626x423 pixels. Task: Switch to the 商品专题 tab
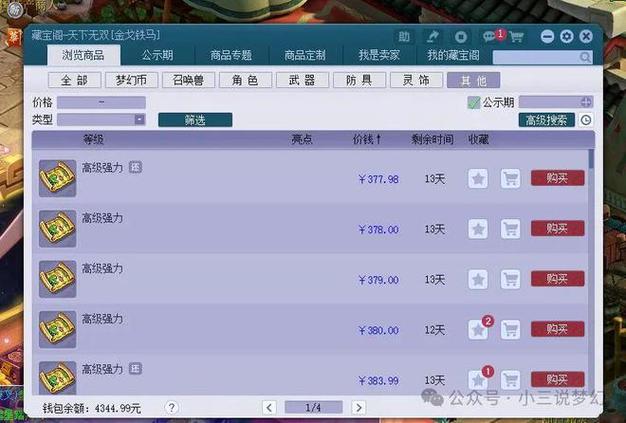(x=231, y=56)
